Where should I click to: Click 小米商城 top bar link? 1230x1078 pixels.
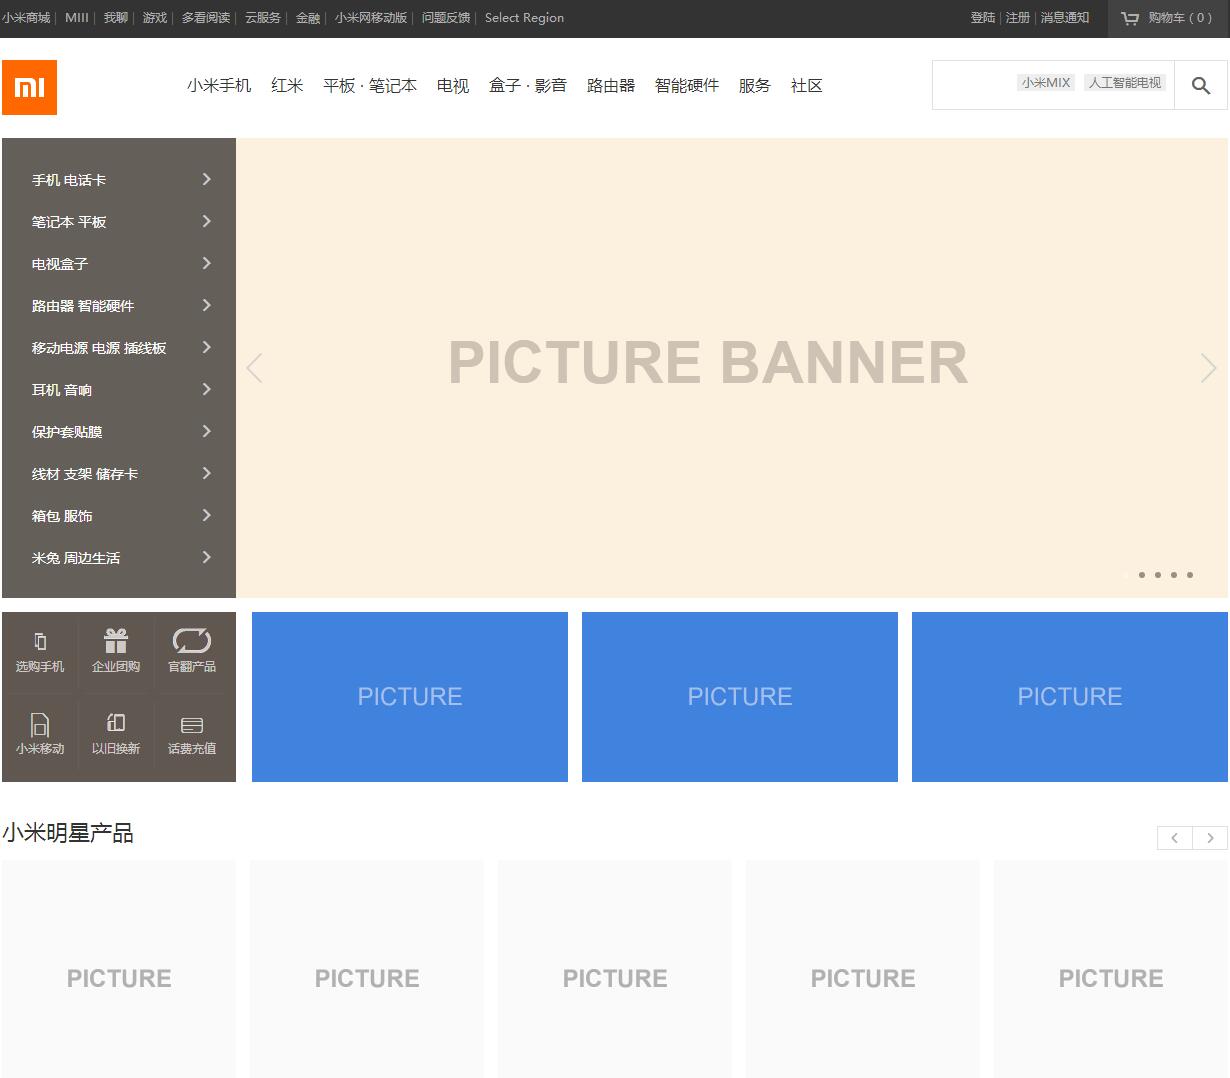(26, 18)
